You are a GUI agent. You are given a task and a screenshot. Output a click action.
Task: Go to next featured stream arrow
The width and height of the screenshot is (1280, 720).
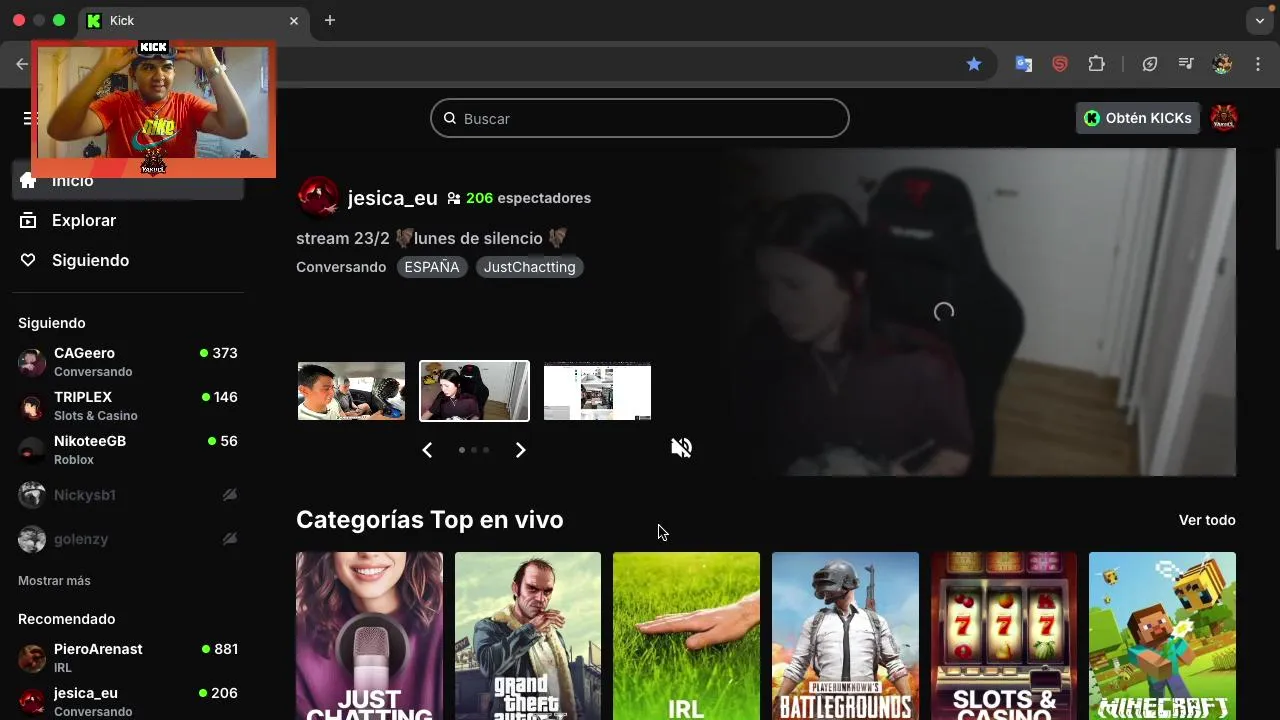point(520,450)
